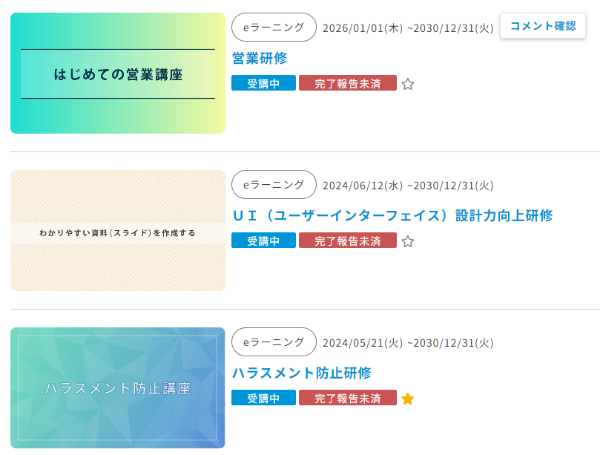Viewport: 600px width, 455px height.
Task: Click the はじめての営業講座 thumbnail
Action: coord(118,74)
